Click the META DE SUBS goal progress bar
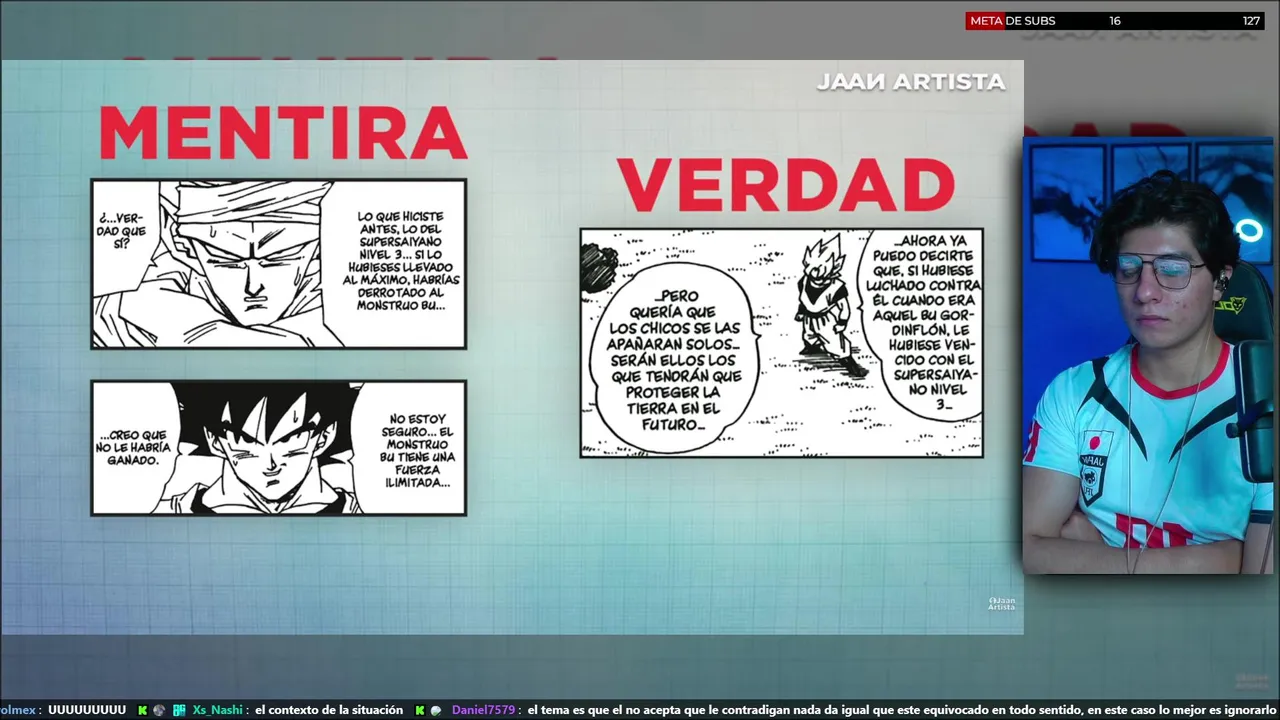Image resolution: width=1280 pixels, height=720 pixels. [x=1114, y=21]
